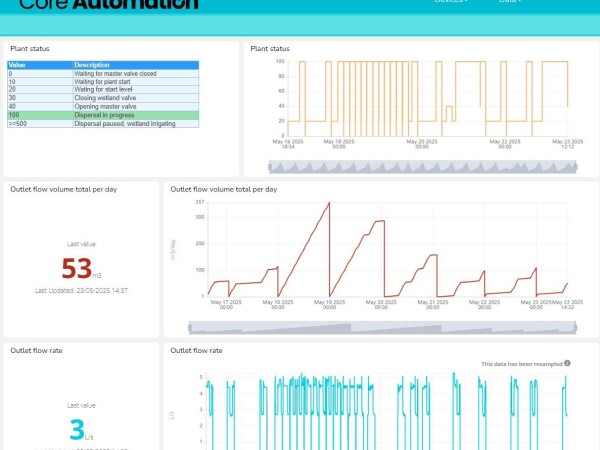Screen dimensions: 600x450
Task: Click 'Waiting for plant start' row
Action: click(x=103, y=82)
